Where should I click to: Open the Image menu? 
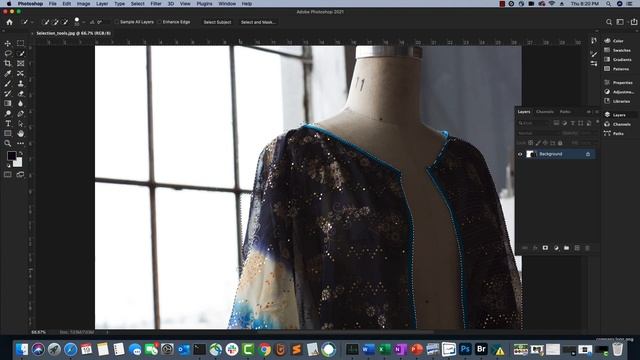pyautogui.click(x=83, y=4)
